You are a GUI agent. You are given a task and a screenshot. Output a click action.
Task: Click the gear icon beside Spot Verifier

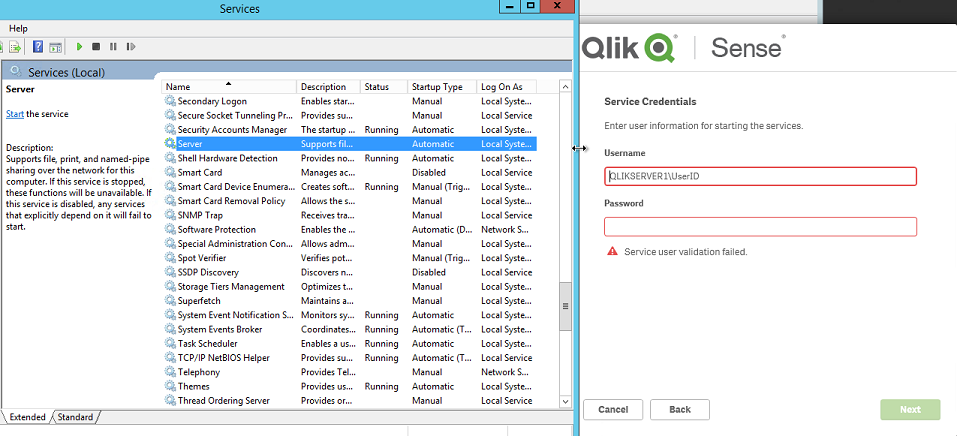(170, 258)
